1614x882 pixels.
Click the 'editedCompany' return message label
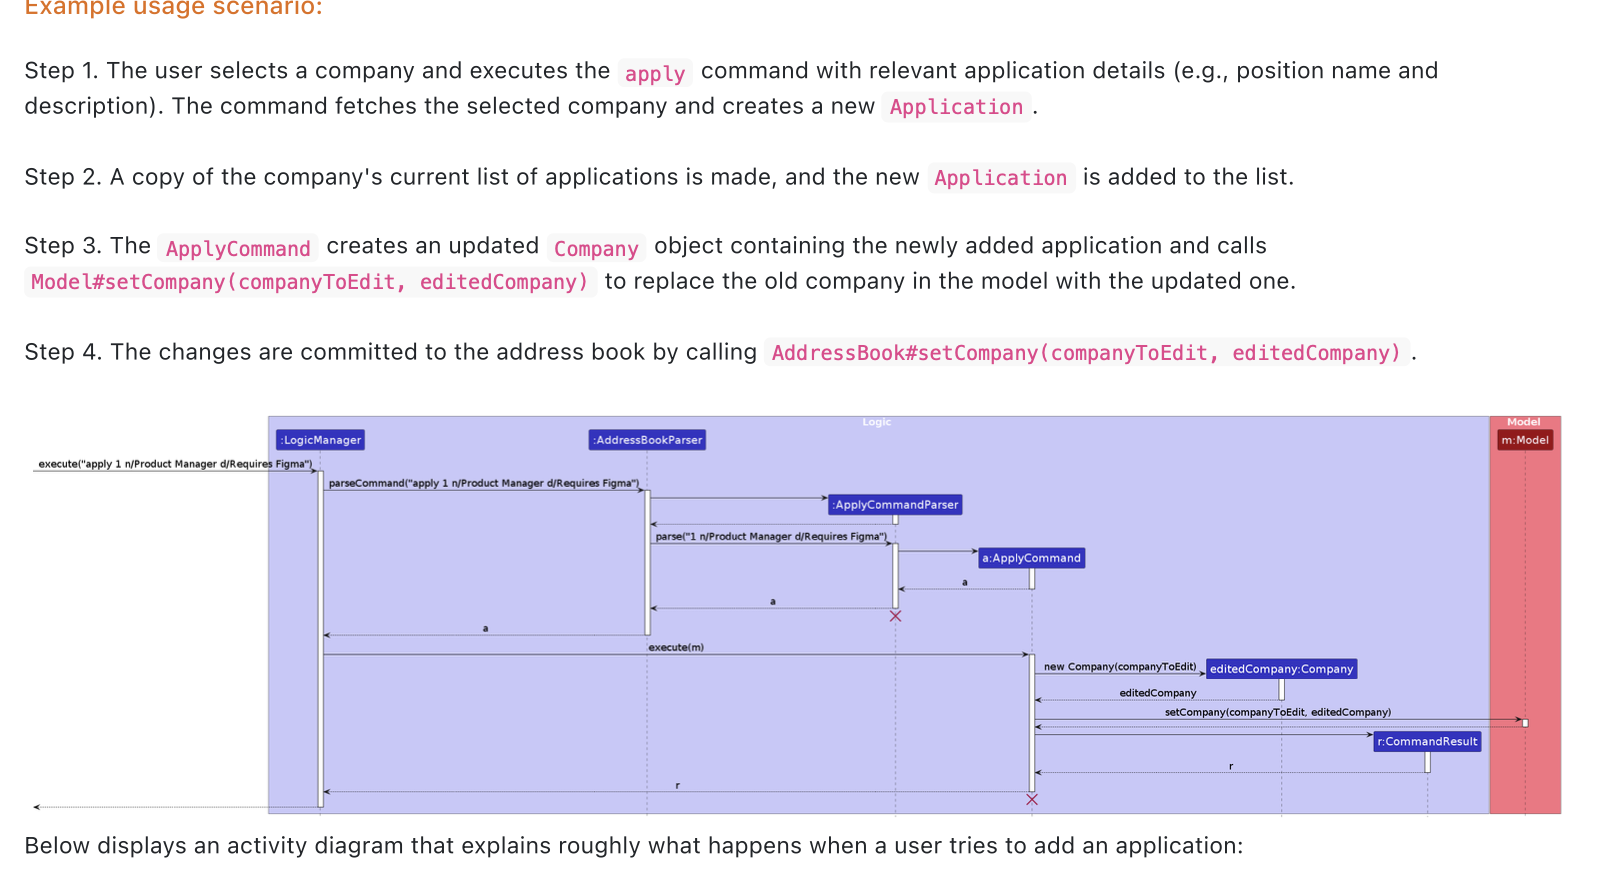1158,693
